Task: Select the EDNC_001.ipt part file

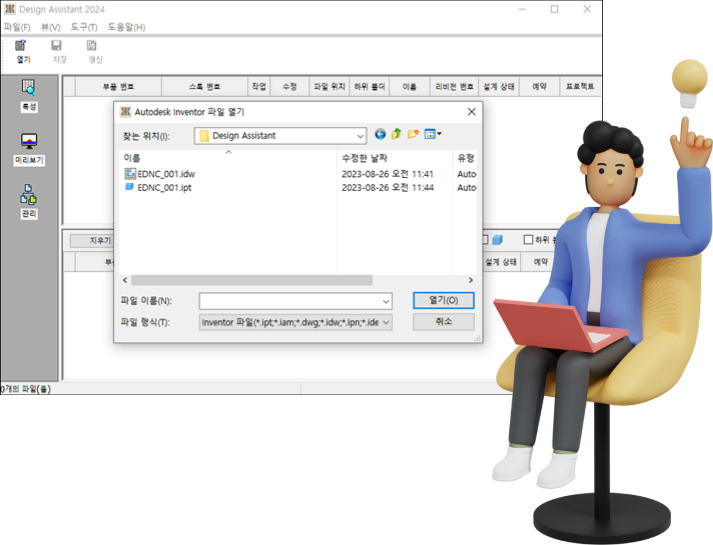Action: click(165, 187)
